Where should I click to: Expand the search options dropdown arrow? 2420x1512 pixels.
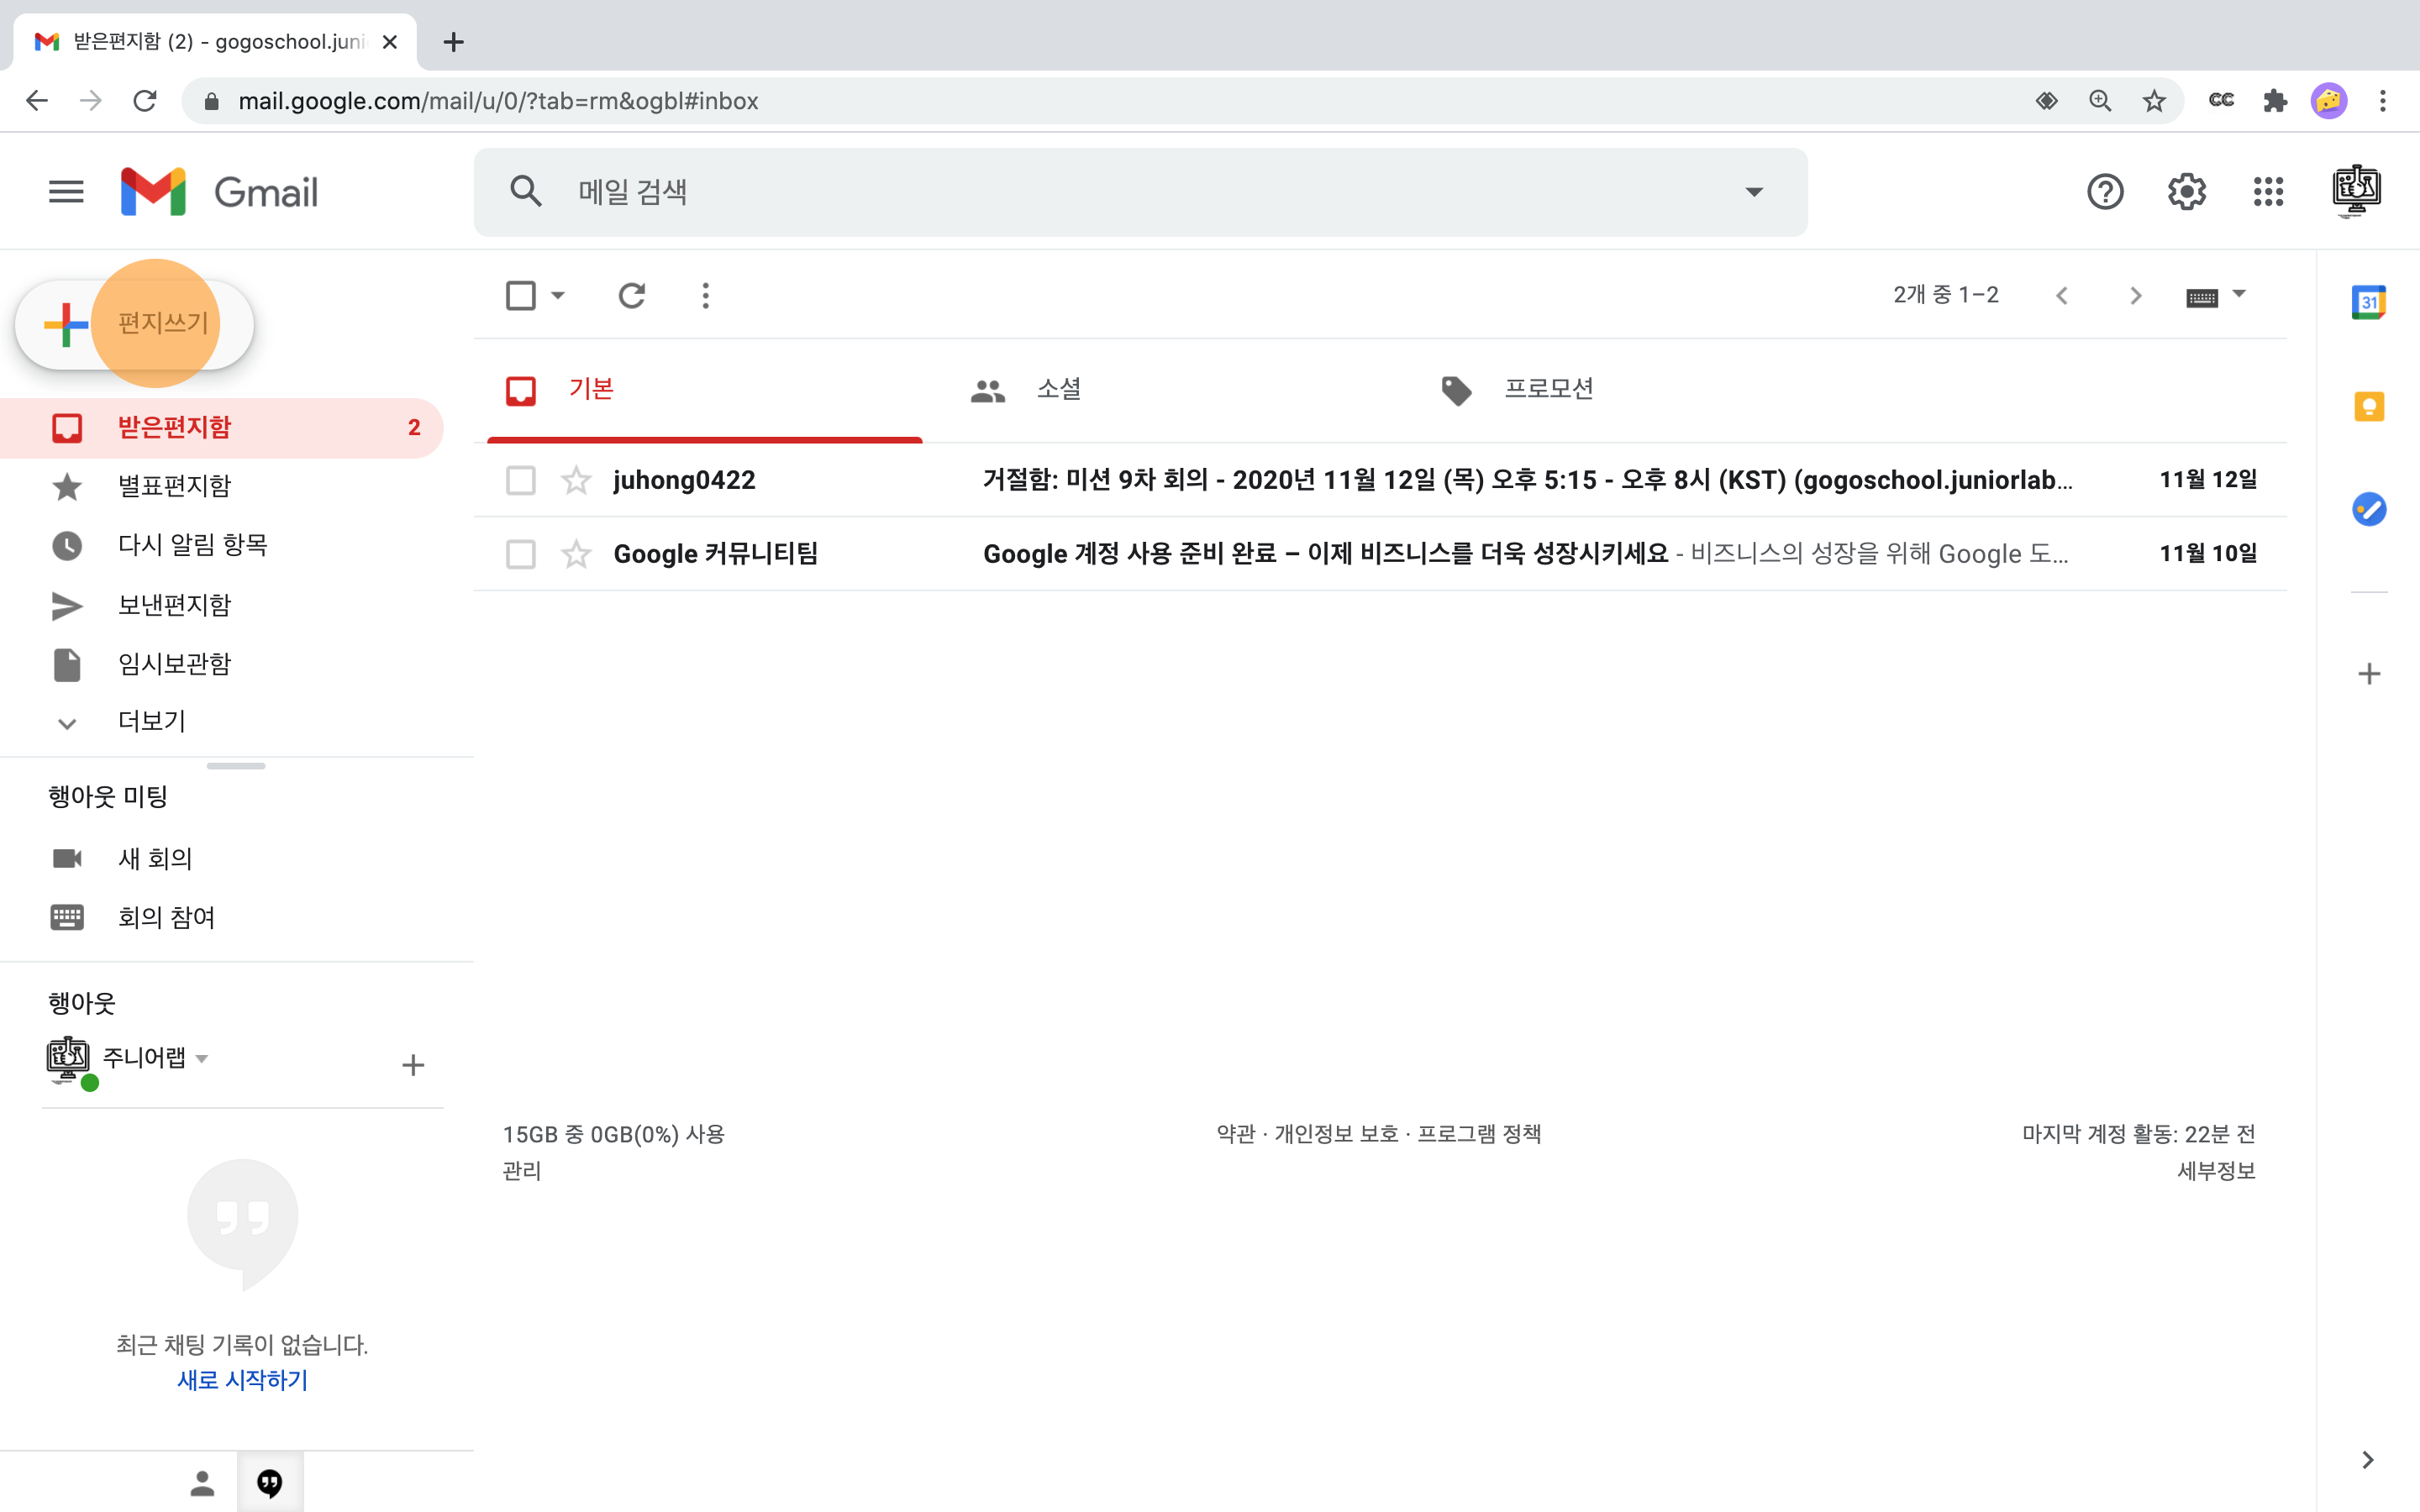click(x=1753, y=192)
